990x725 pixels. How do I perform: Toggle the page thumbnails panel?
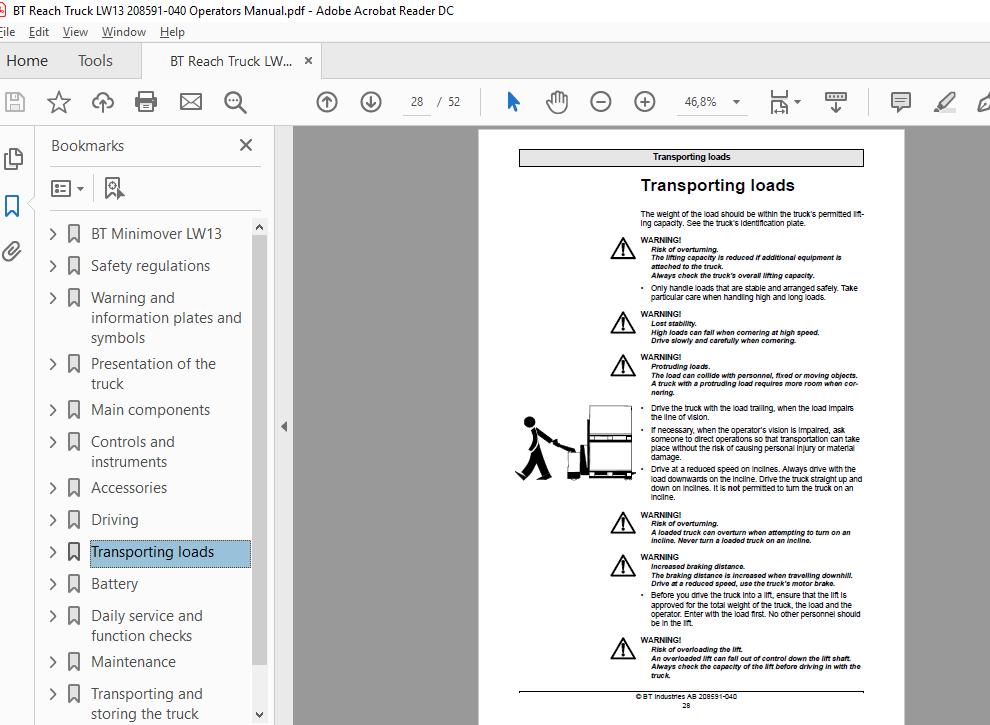pos(13,159)
